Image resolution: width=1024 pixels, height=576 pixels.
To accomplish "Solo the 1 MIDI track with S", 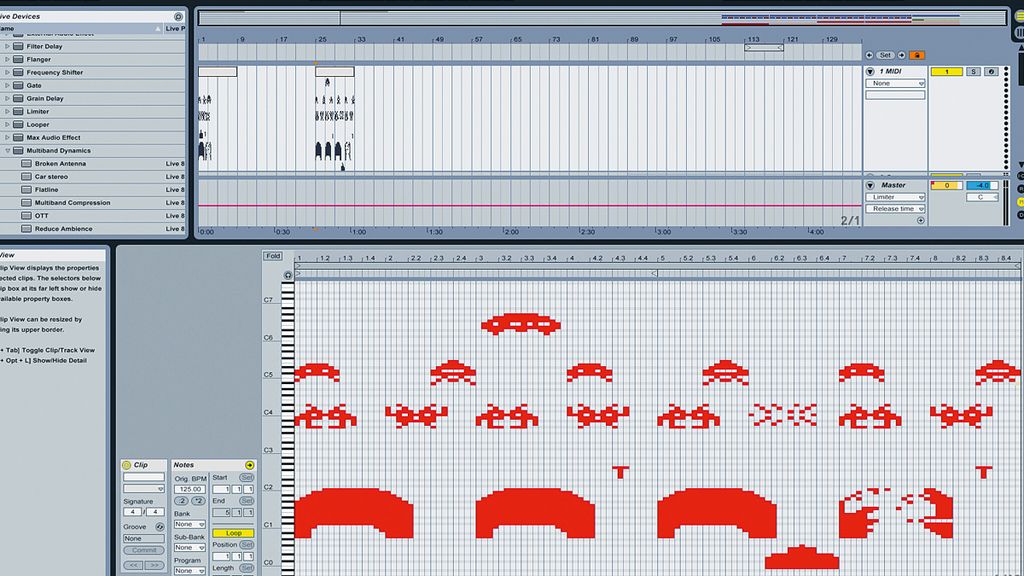I will (973, 72).
